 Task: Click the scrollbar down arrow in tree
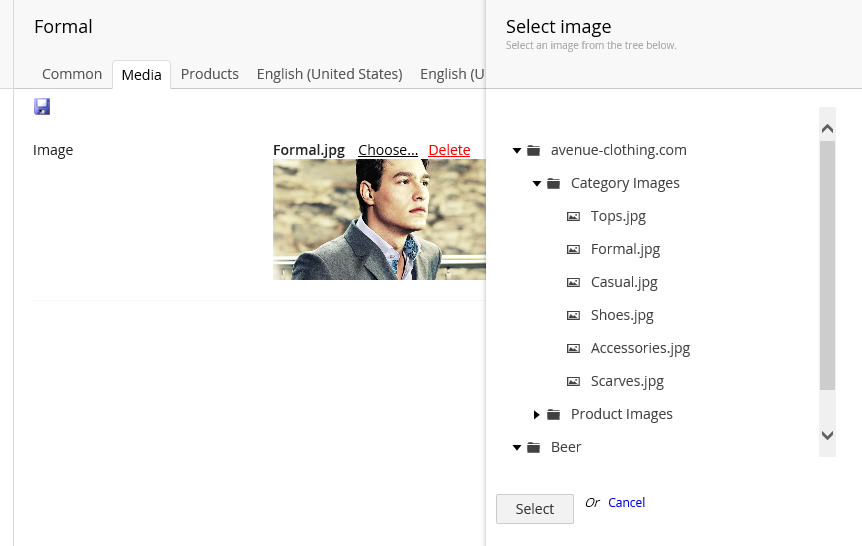(x=827, y=435)
